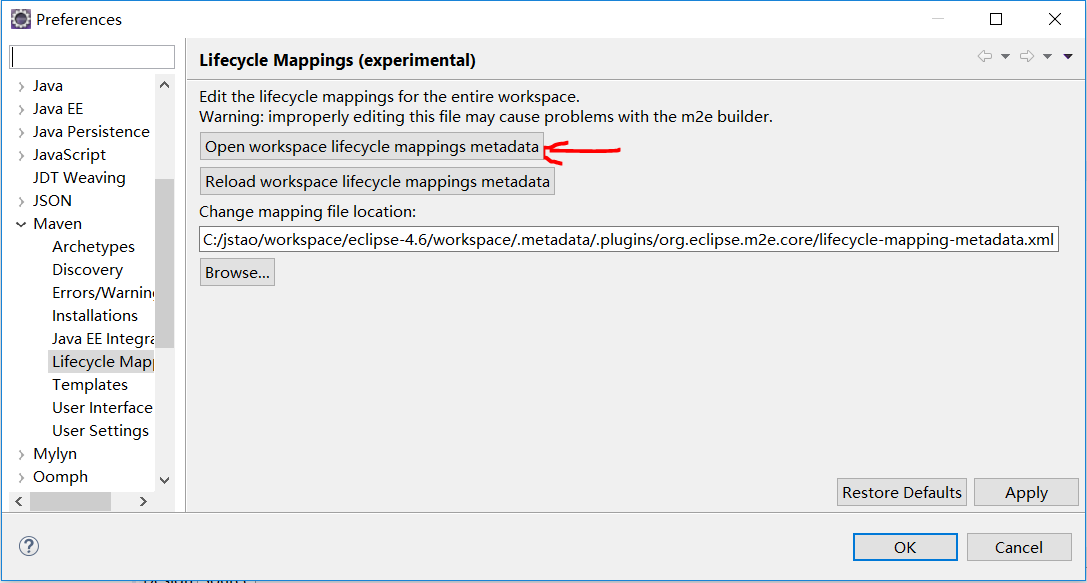1087x583 pixels.
Task: Open back history dropdown arrow
Action: [1005, 57]
